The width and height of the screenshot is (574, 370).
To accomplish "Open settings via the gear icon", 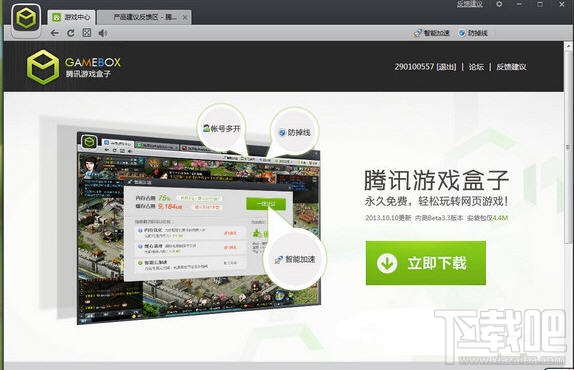I will coord(499,4).
